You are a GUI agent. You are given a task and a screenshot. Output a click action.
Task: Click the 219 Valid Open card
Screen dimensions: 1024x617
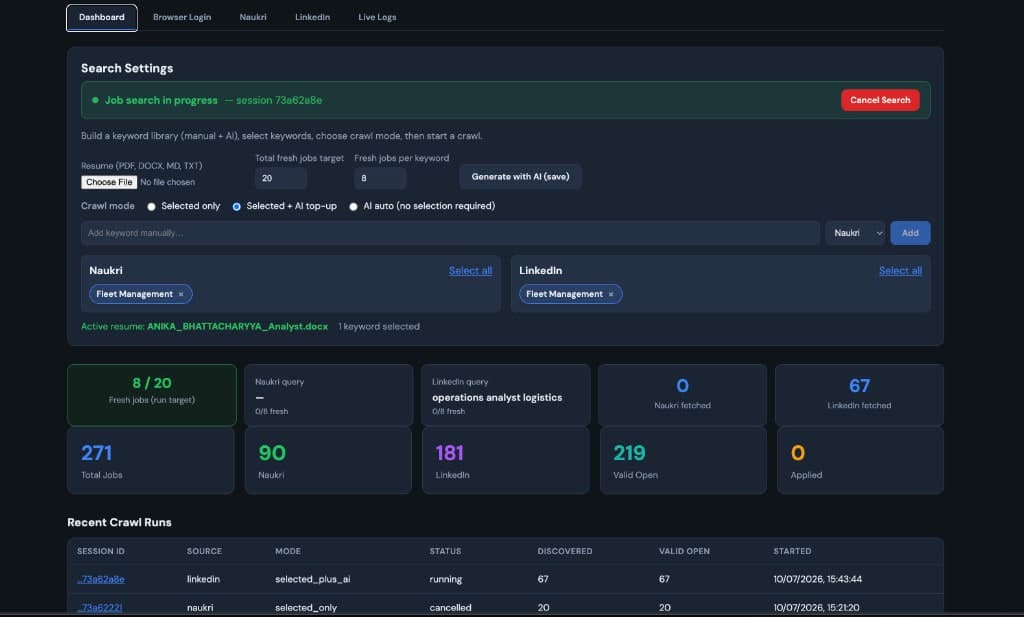tap(683, 461)
